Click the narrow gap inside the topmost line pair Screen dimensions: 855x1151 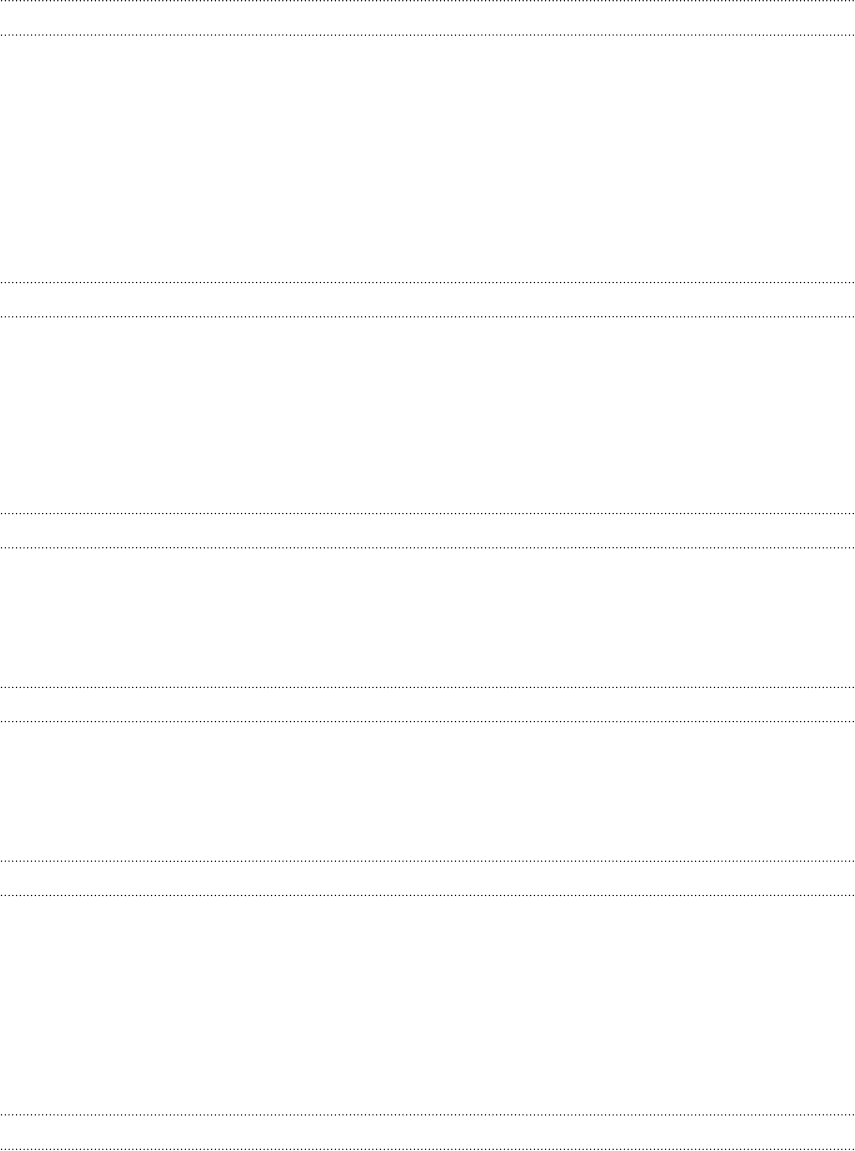click(x=427, y=18)
